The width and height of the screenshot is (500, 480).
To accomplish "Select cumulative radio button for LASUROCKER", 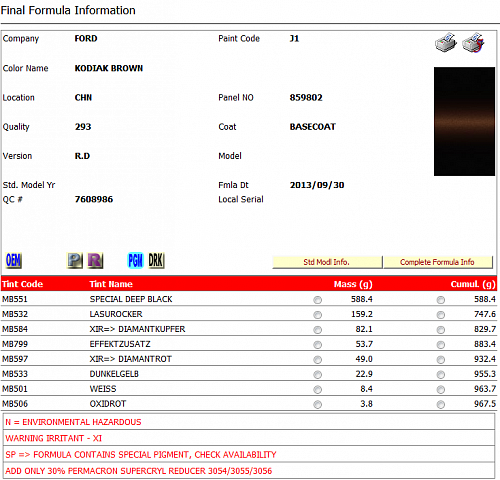I will coord(441,315).
